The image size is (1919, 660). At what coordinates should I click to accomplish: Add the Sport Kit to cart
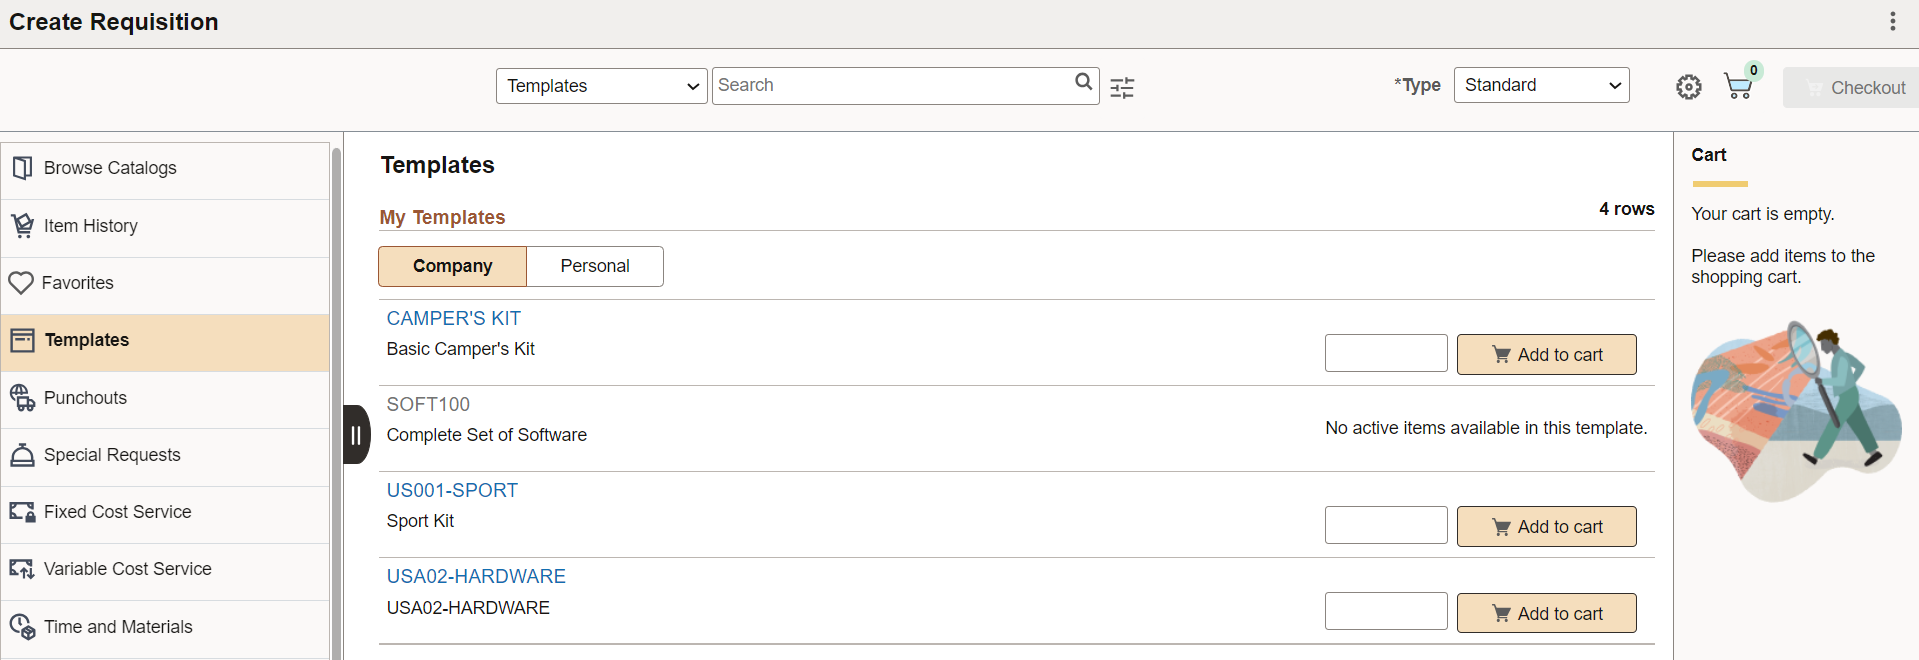tap(1546, 526)
